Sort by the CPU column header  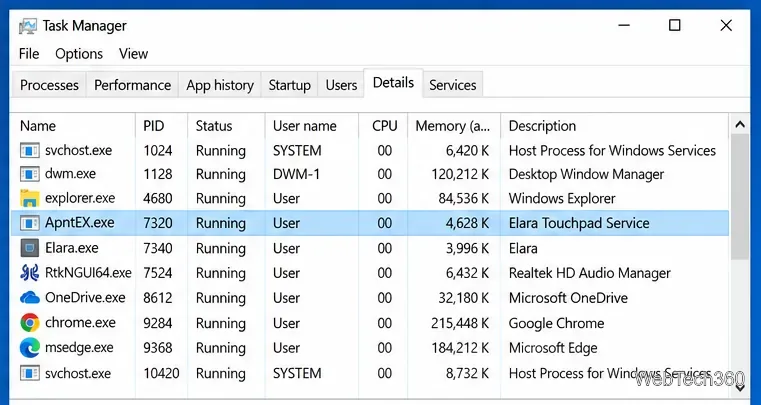(383, 126)
